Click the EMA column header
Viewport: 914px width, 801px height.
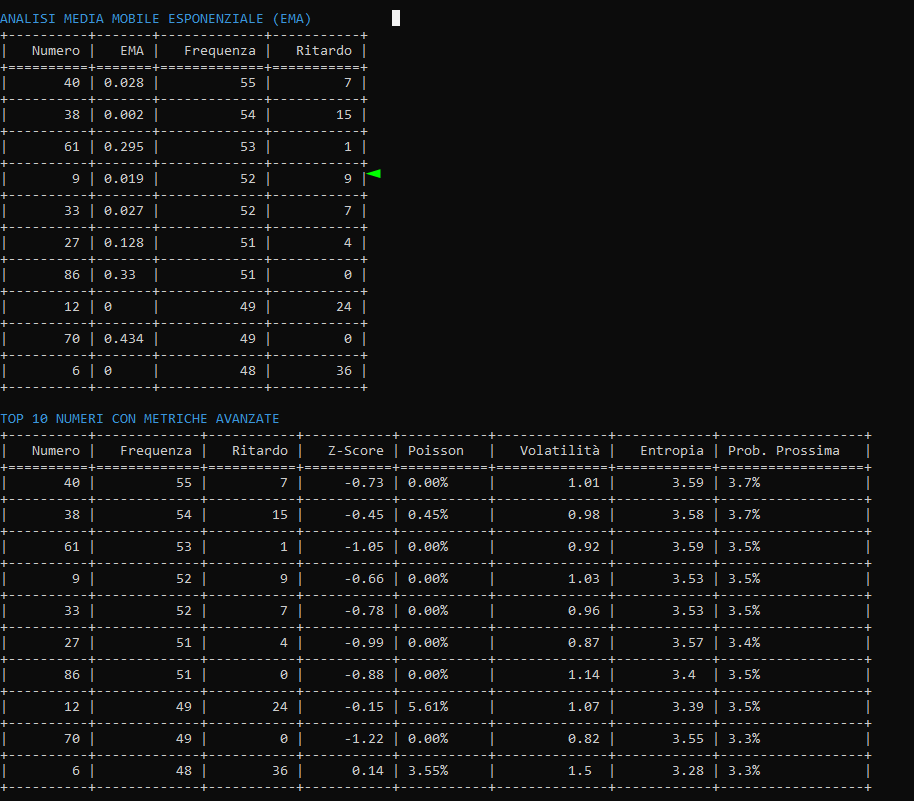pyautogui.click(x=132, y=51)
